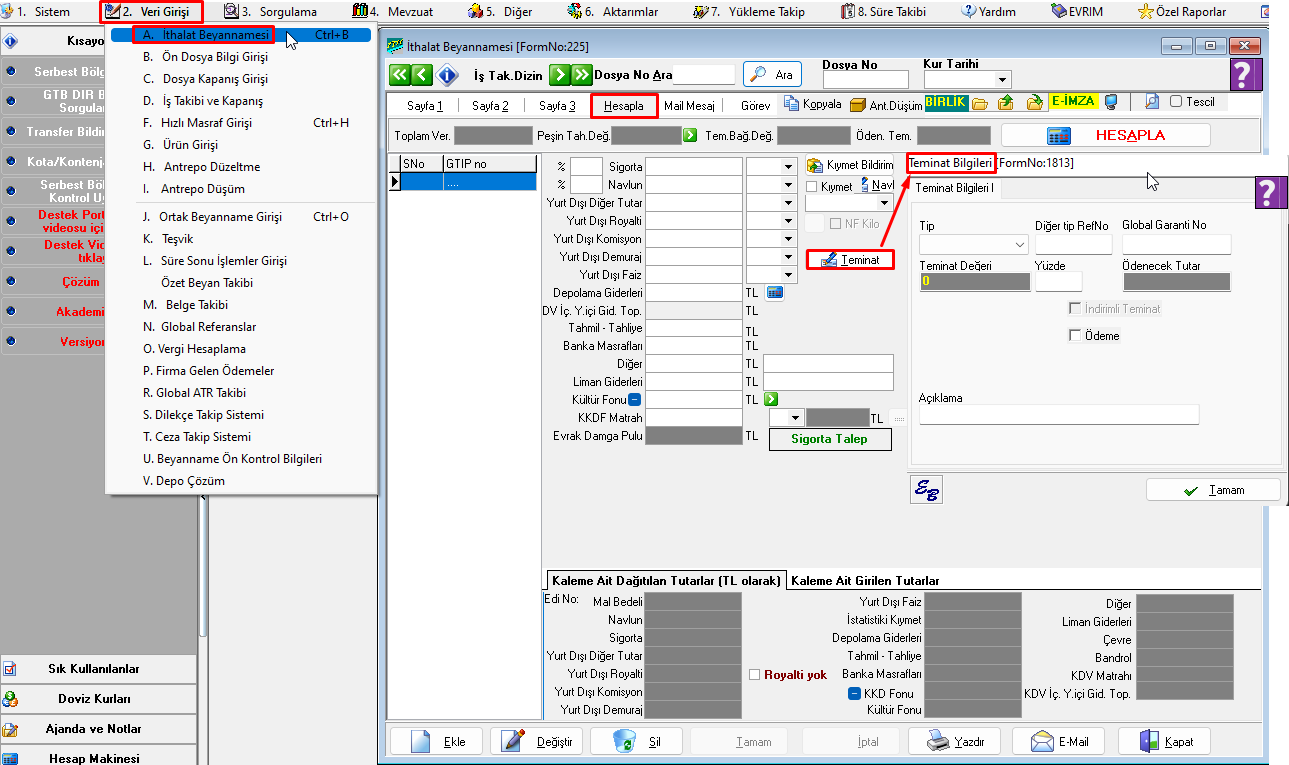Click the E-İMZA yellow button
The width and height of the screenshot is (1289, 765).
pos(1073,102)
